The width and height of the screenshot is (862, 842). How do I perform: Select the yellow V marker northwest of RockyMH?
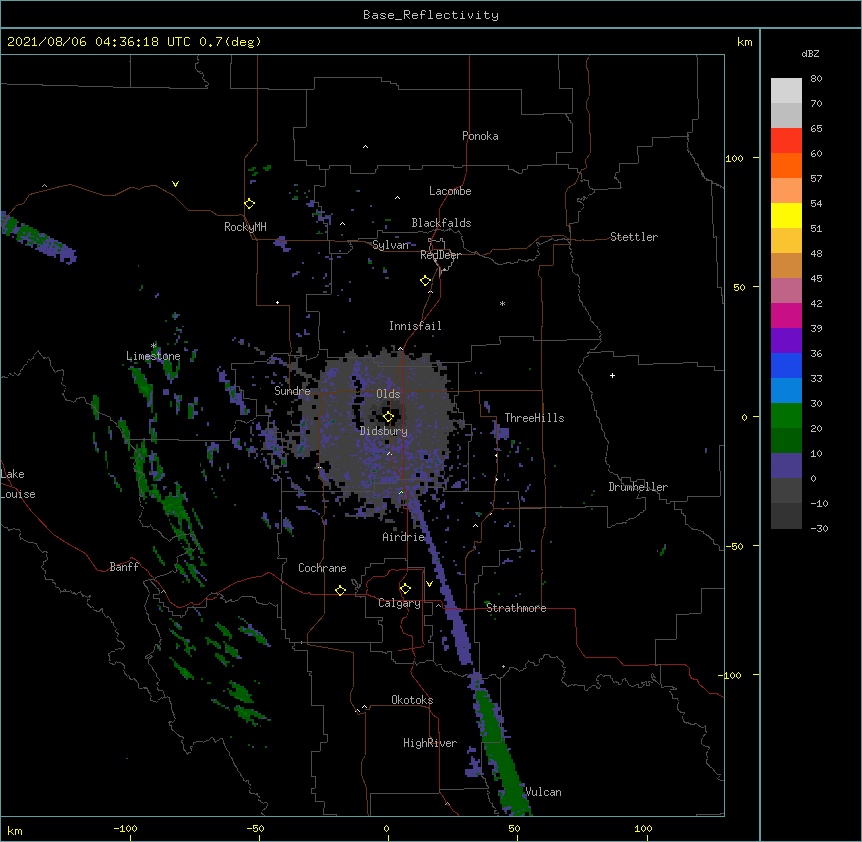(175, 184)
